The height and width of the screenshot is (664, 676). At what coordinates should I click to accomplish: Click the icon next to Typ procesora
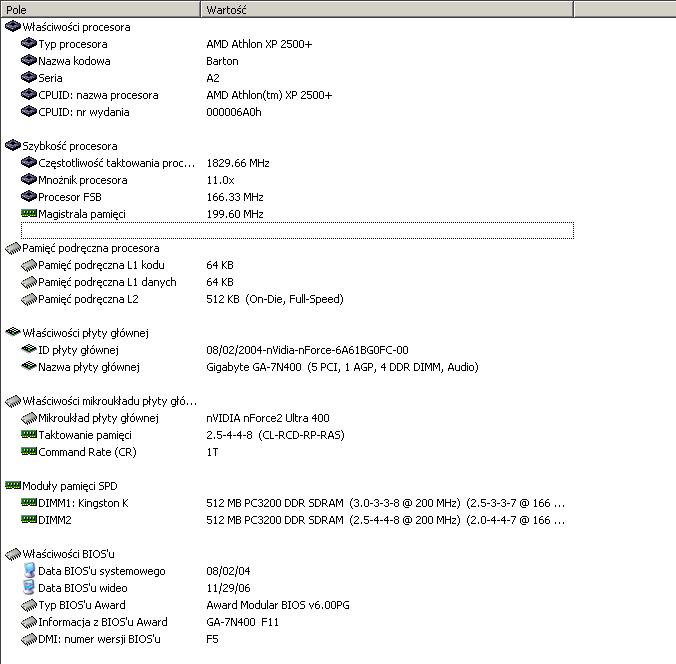click(28, 44)
